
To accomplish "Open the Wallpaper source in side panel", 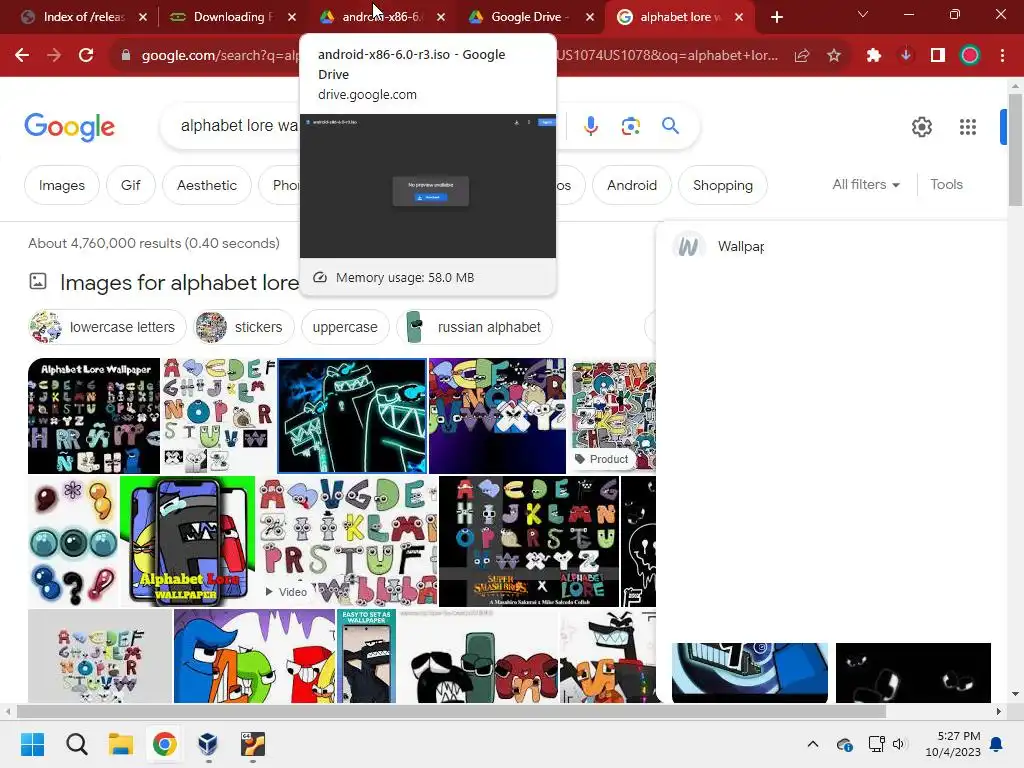I will click(718, 247).
